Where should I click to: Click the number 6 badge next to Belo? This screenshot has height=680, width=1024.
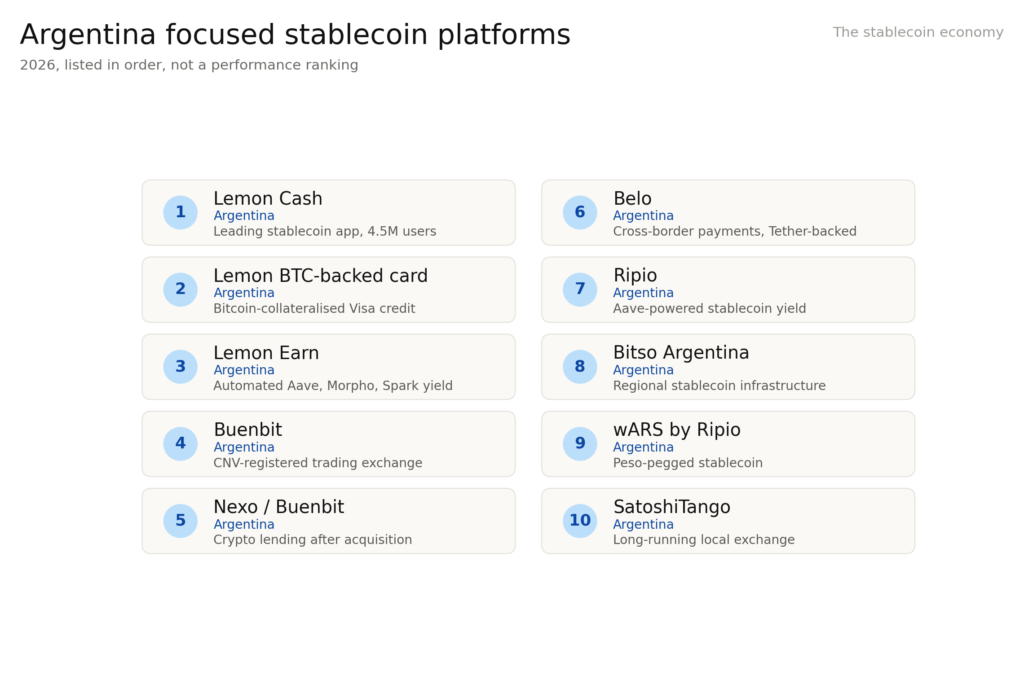pyautogui.click(x=580, y=212)
